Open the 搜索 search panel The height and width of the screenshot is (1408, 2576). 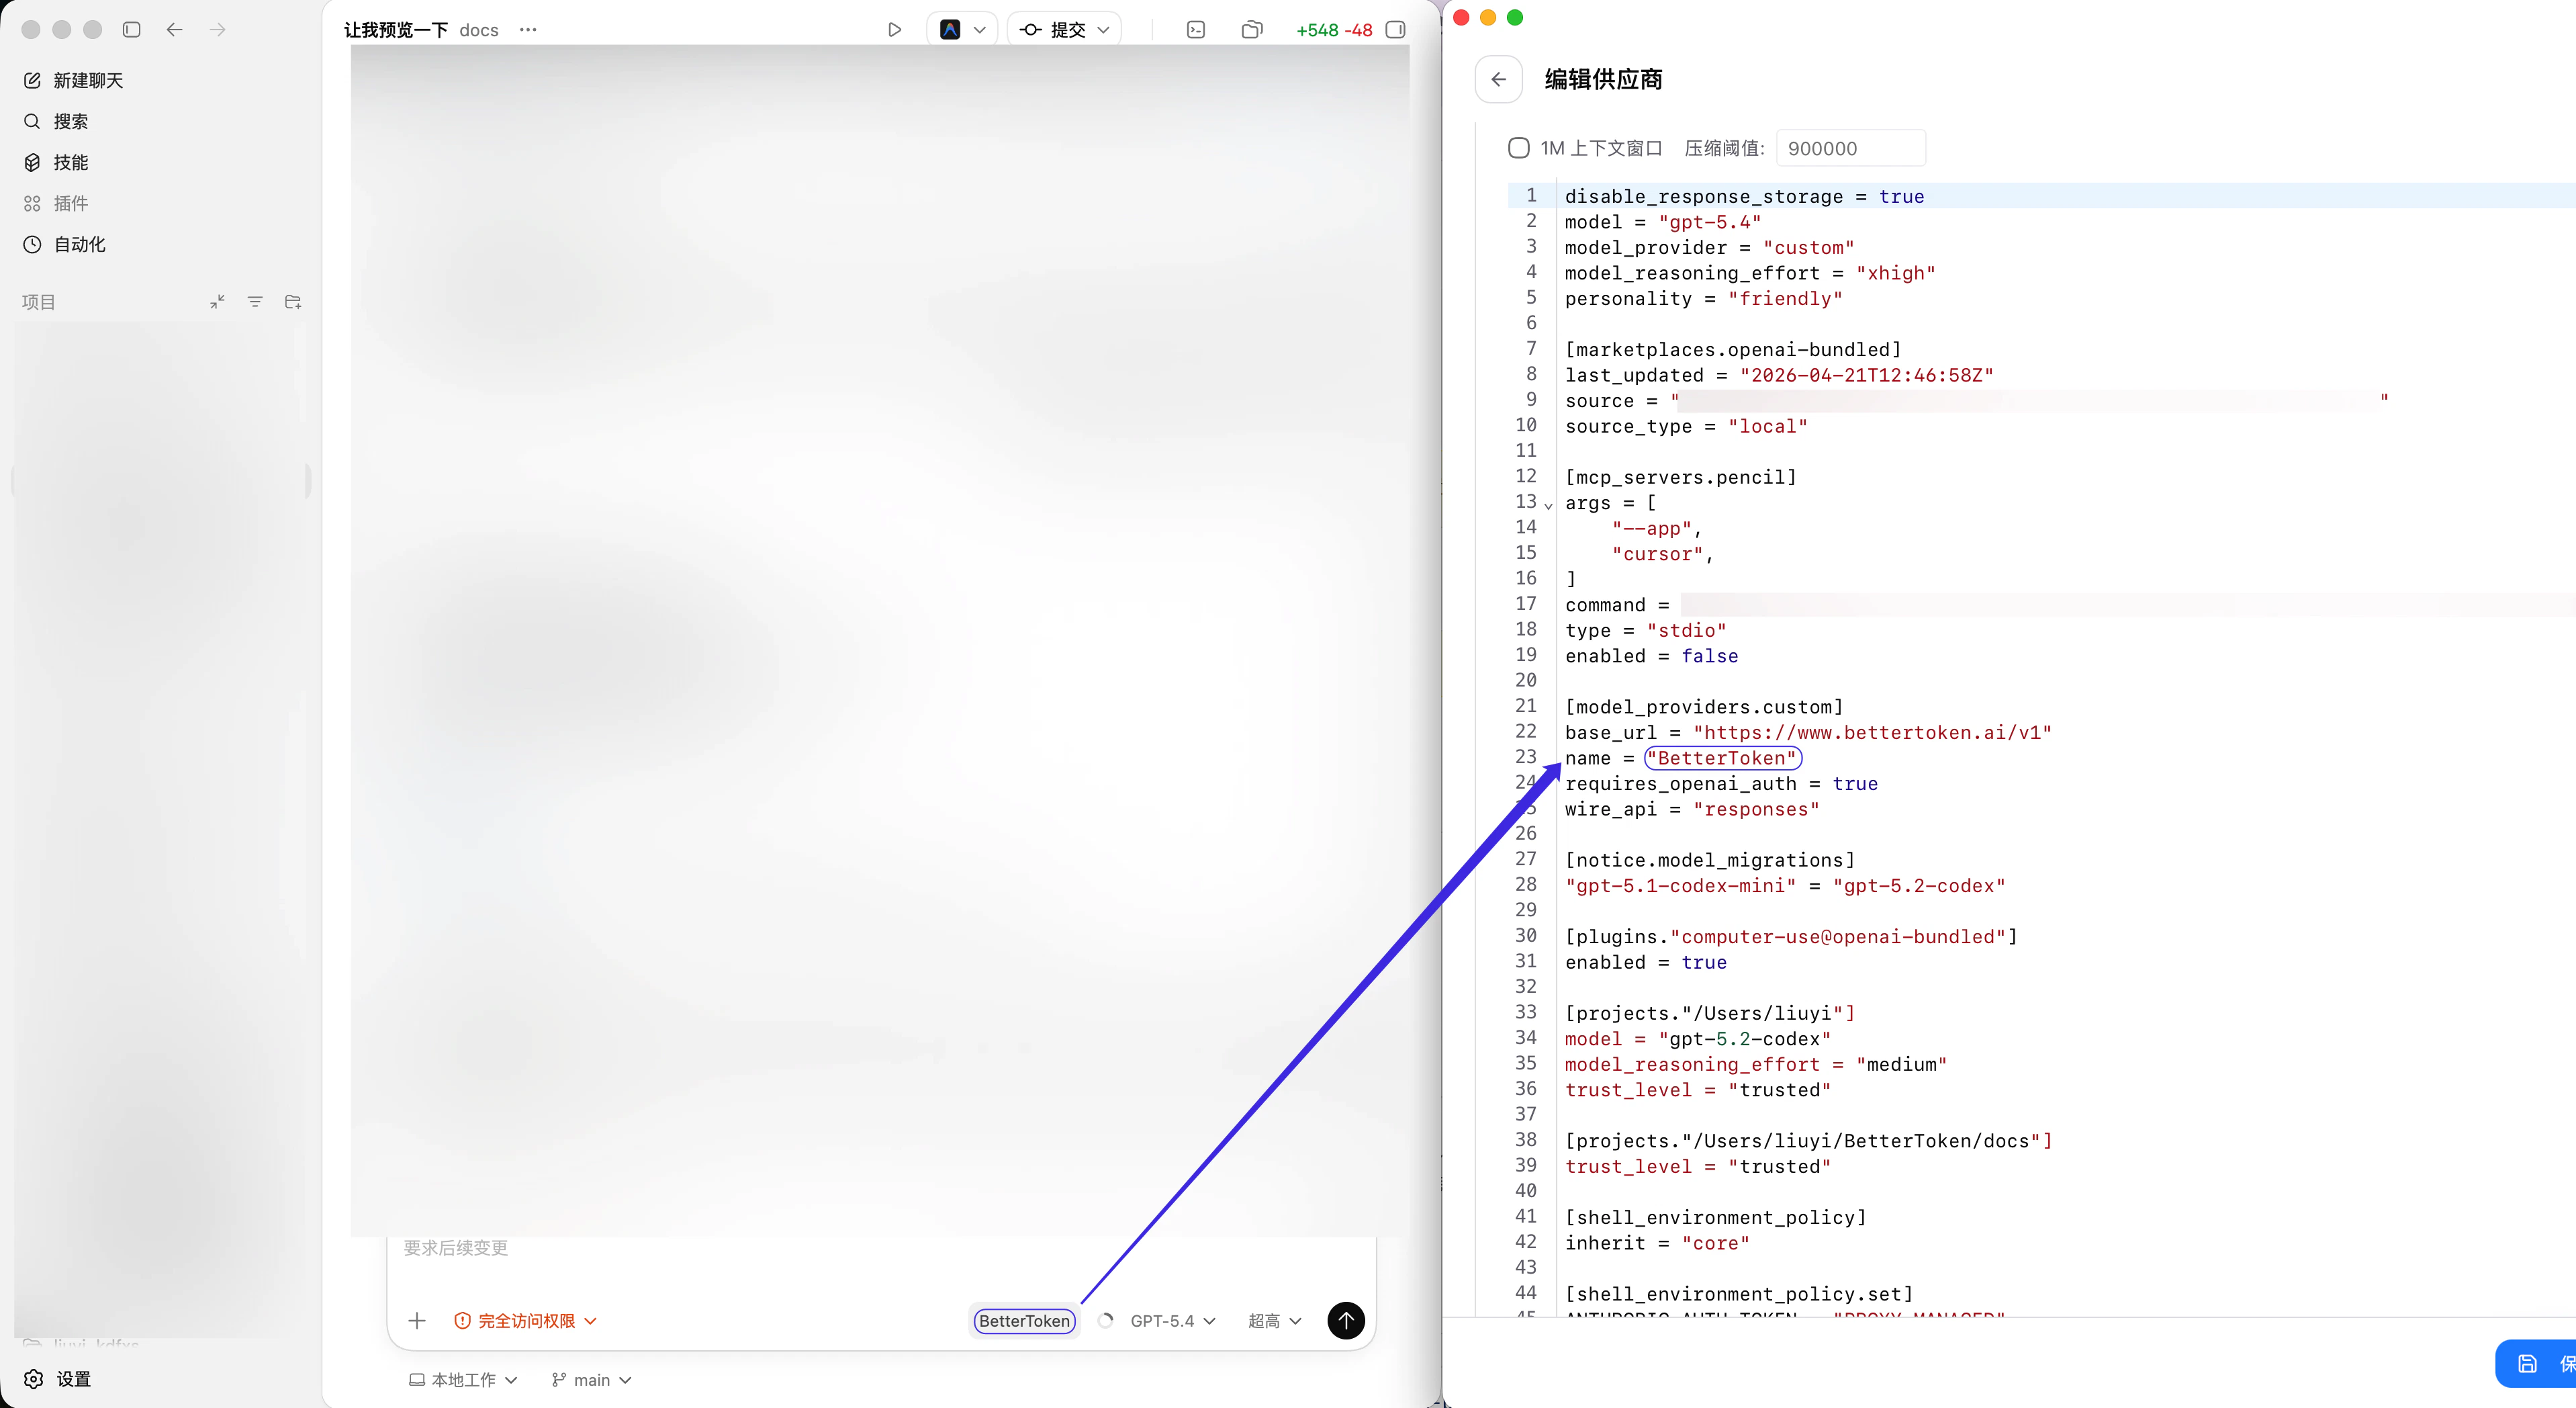pyautogui.click(x=70, y=121)
